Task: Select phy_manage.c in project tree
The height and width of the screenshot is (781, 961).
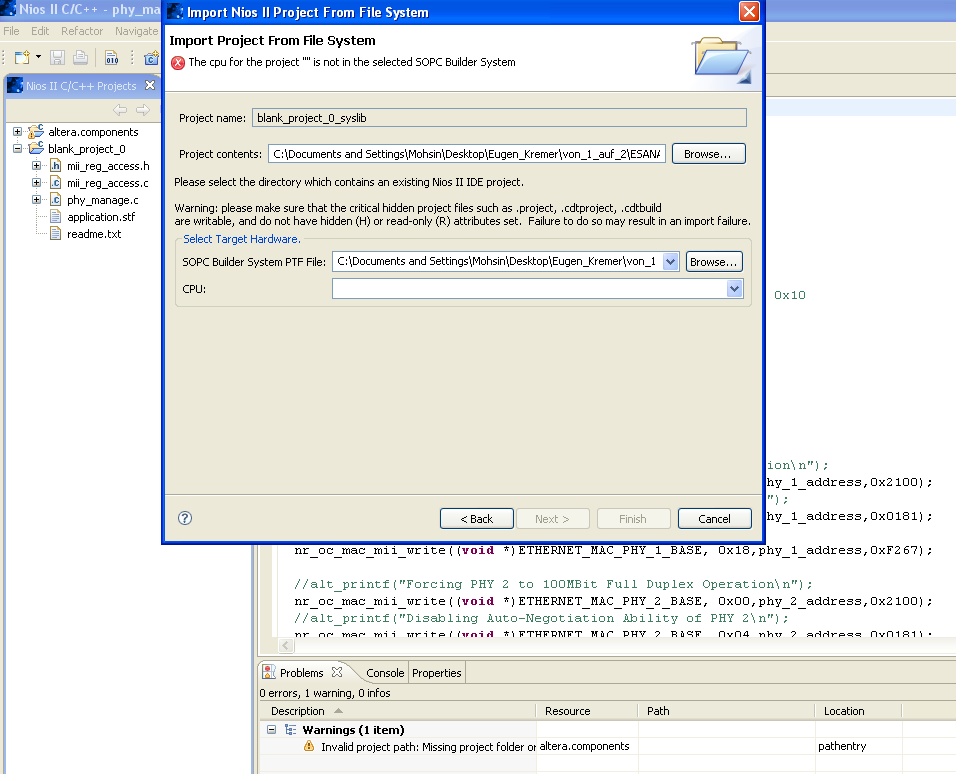Action: [x=102, y=200]
